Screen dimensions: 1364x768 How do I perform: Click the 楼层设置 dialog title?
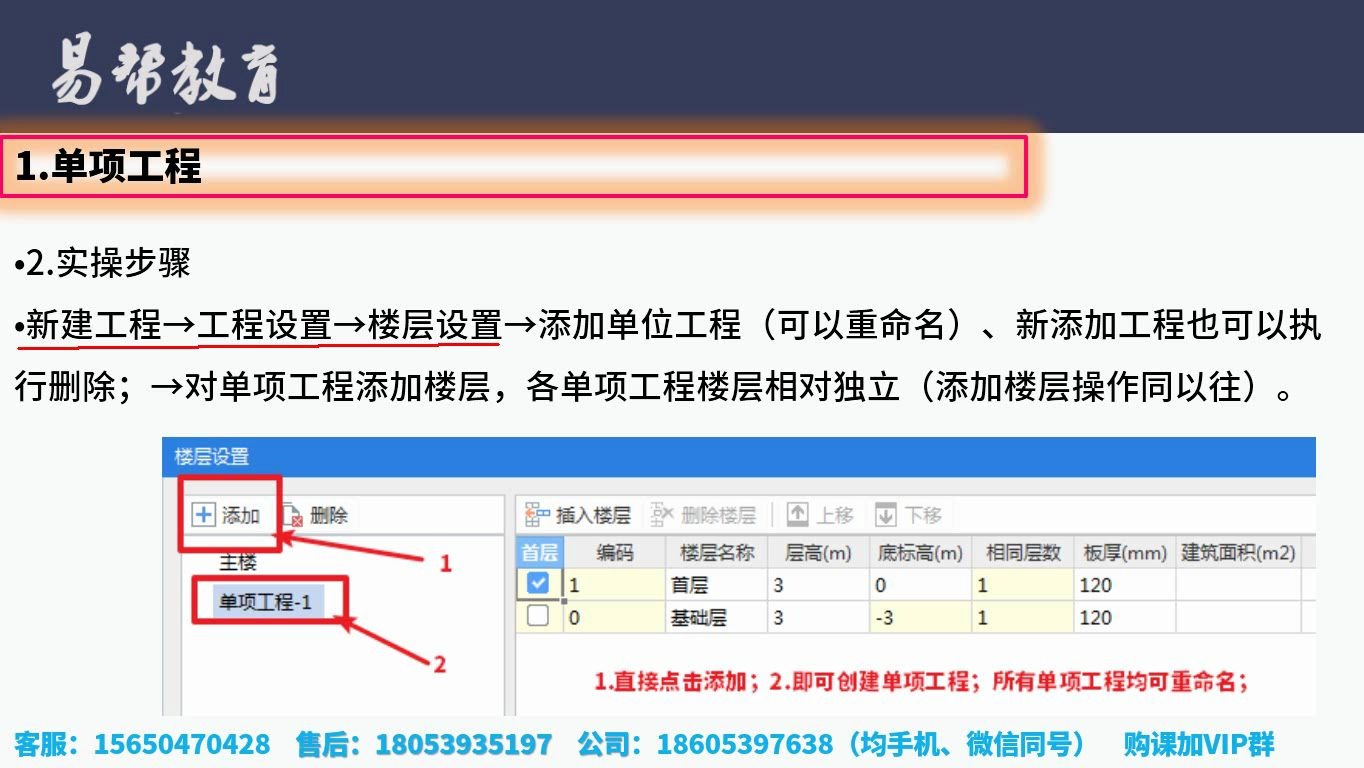tap(212, 457)
